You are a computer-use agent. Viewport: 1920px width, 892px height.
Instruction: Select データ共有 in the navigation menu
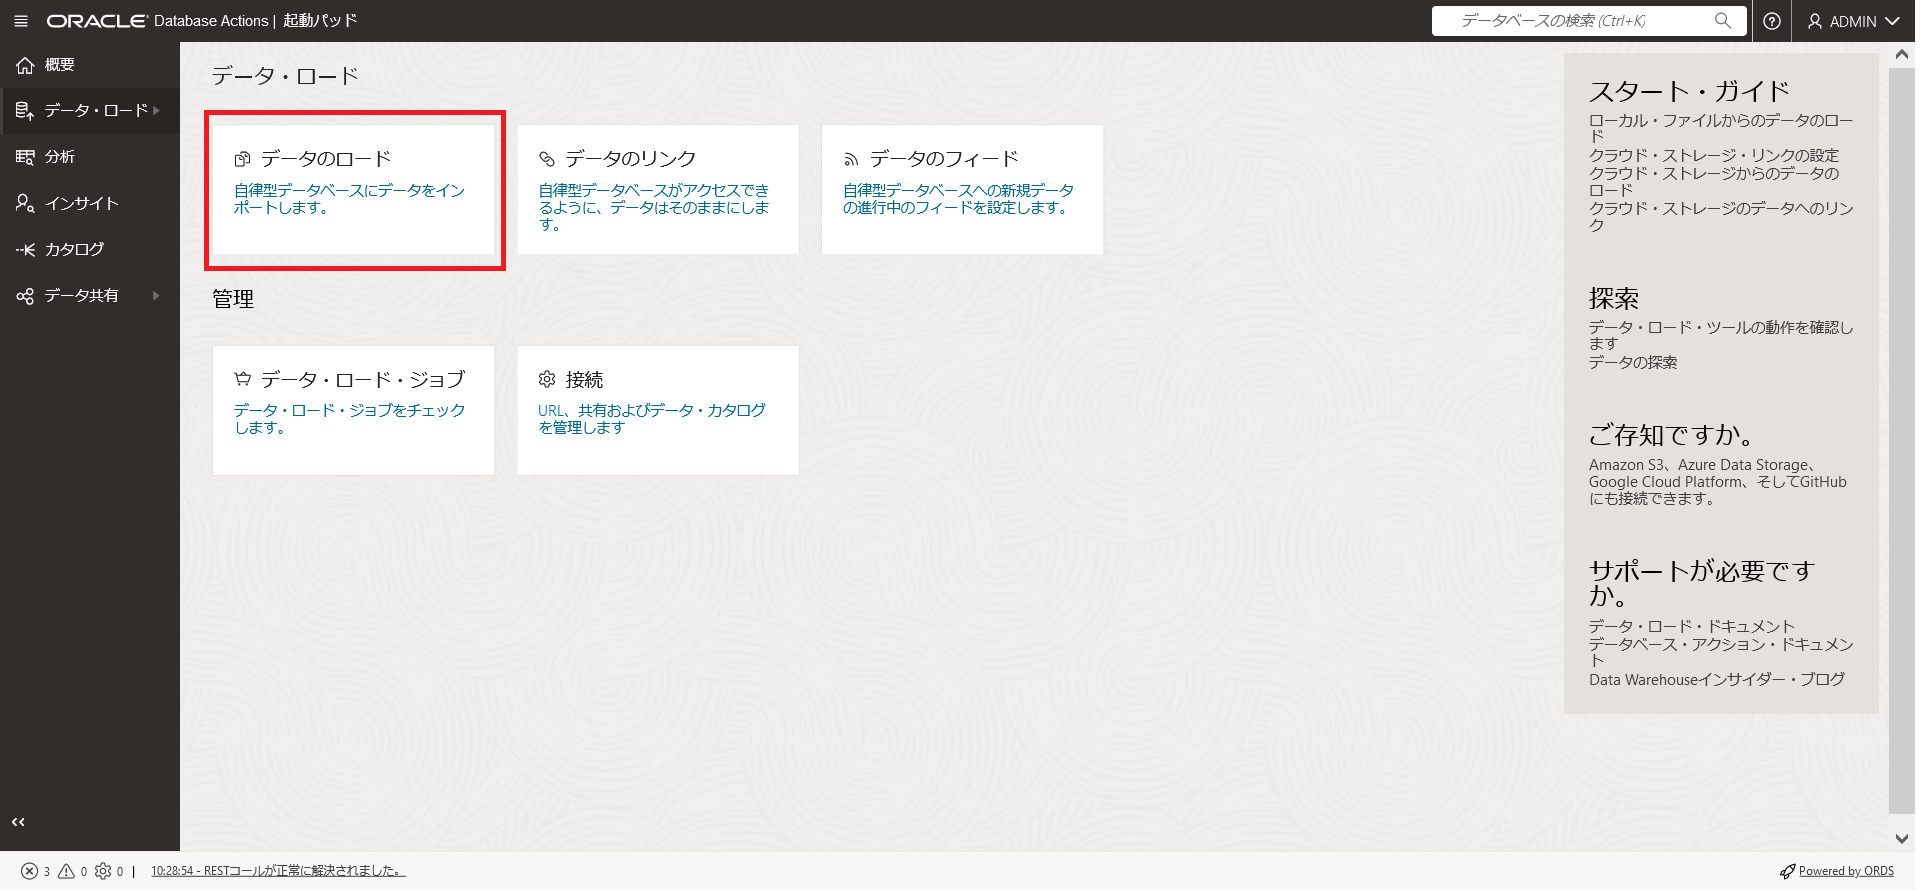pos(90,296)
